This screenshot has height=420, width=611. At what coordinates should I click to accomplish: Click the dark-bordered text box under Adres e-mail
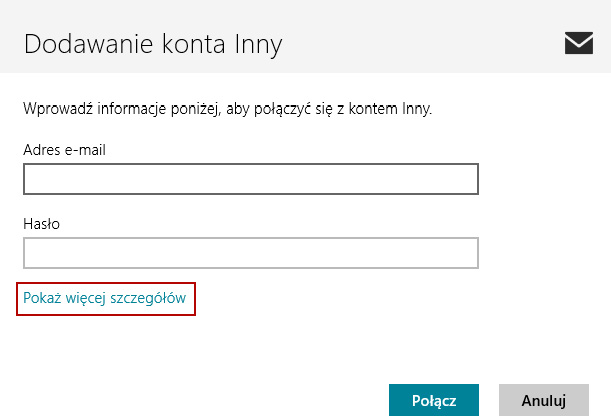250,179
